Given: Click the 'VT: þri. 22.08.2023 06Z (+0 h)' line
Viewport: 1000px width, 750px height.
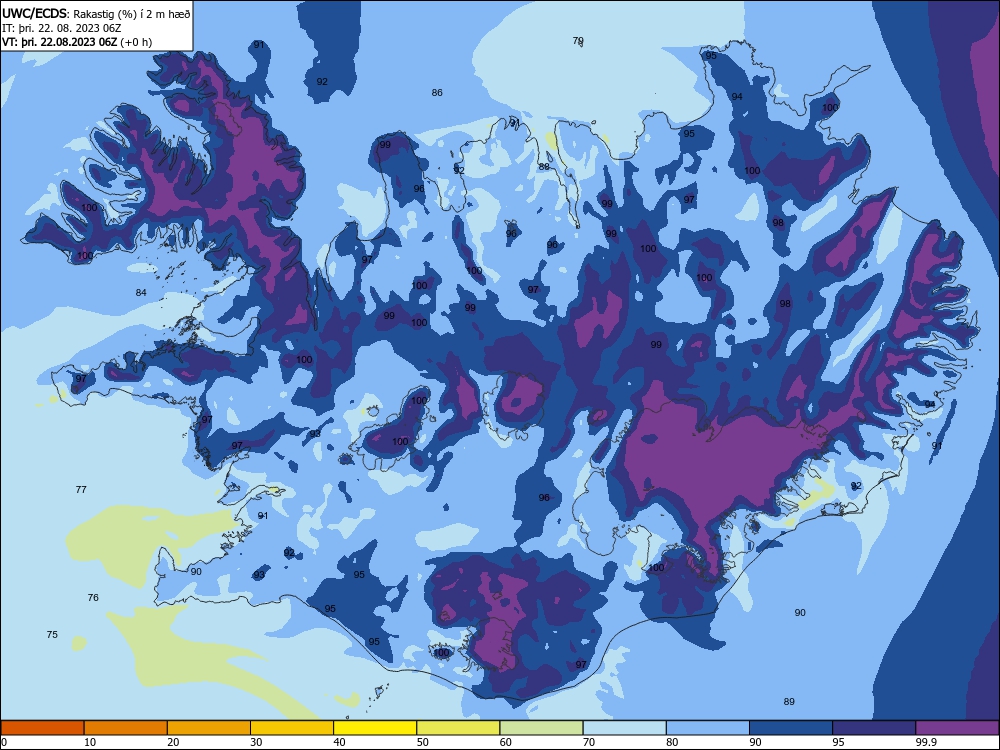Looking at the screenshot, I should click(77, 43).
